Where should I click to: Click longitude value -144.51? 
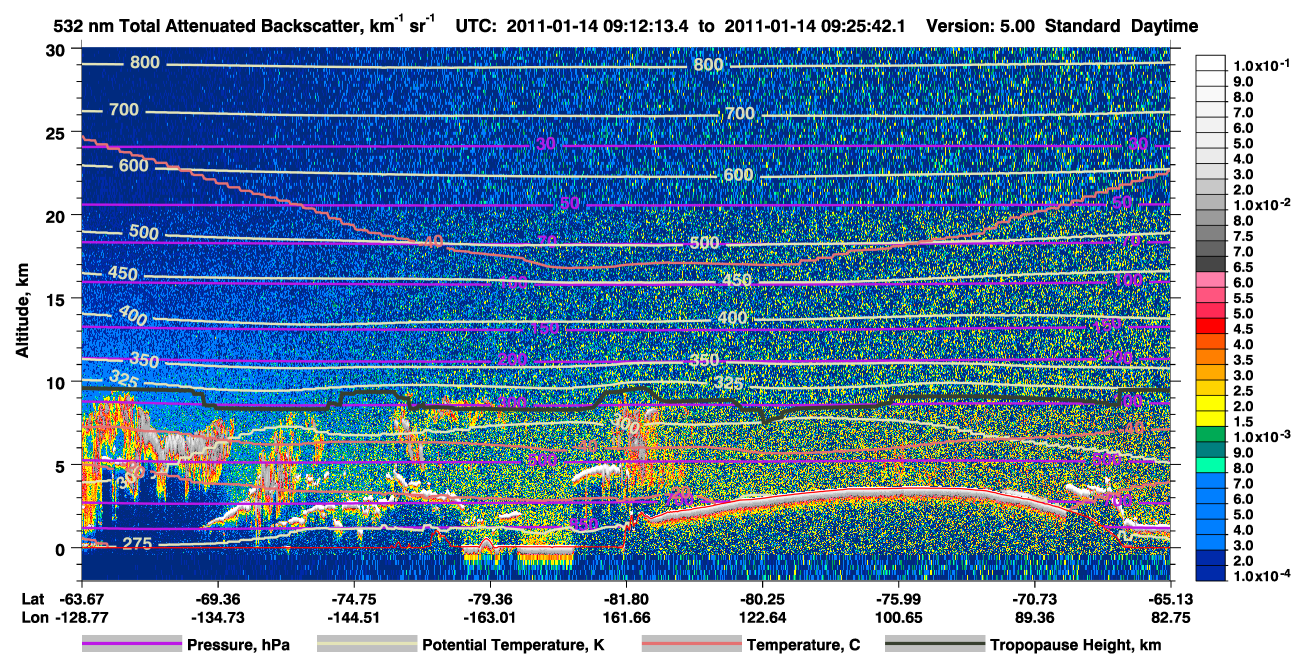point(353,617)
